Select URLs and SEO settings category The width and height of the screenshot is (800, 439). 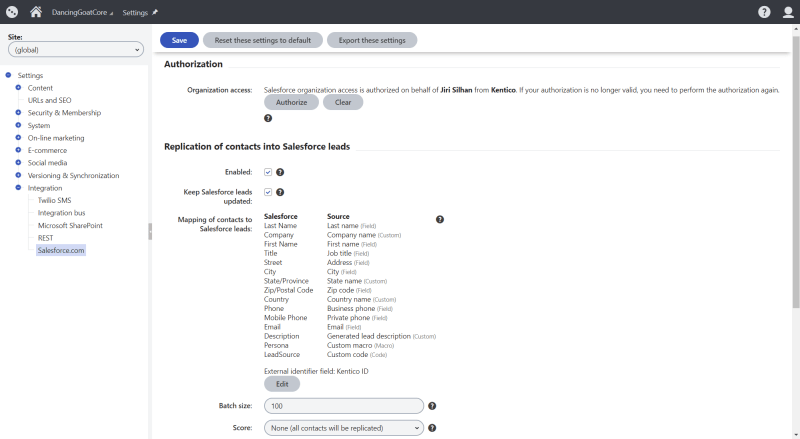point(49,101)
